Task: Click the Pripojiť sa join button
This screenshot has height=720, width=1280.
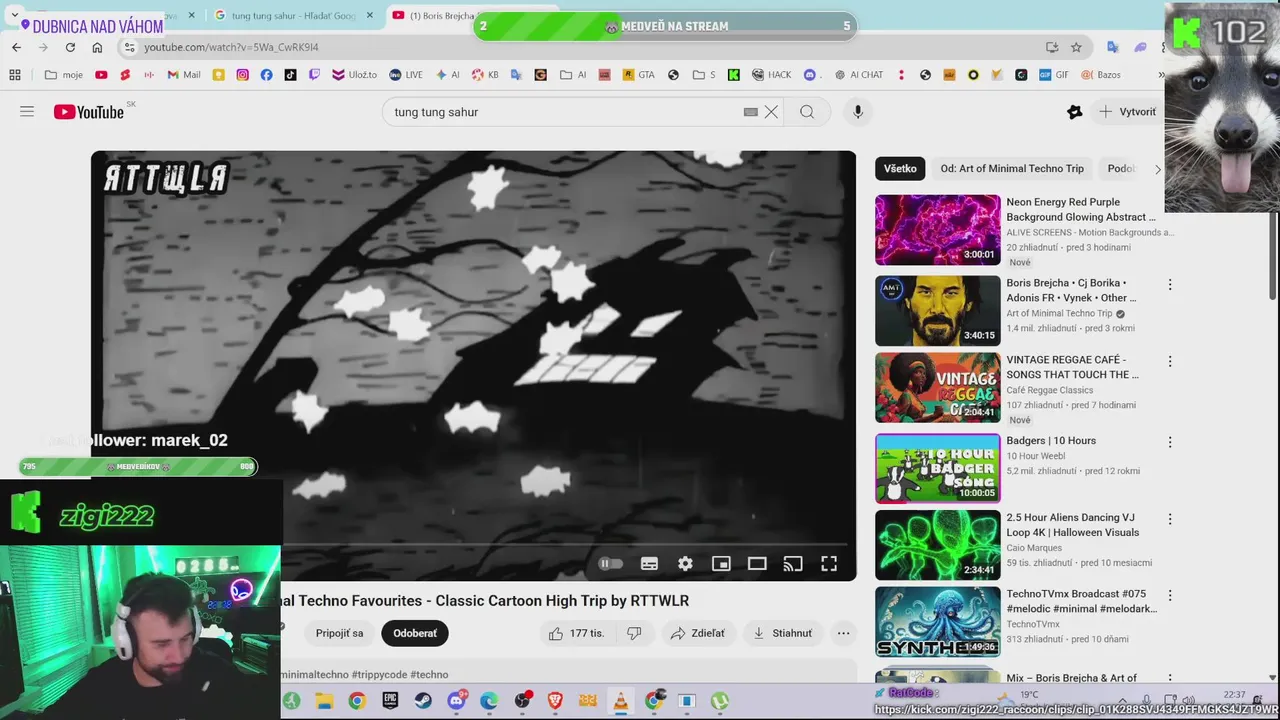Action: click(x=340, y=633)
